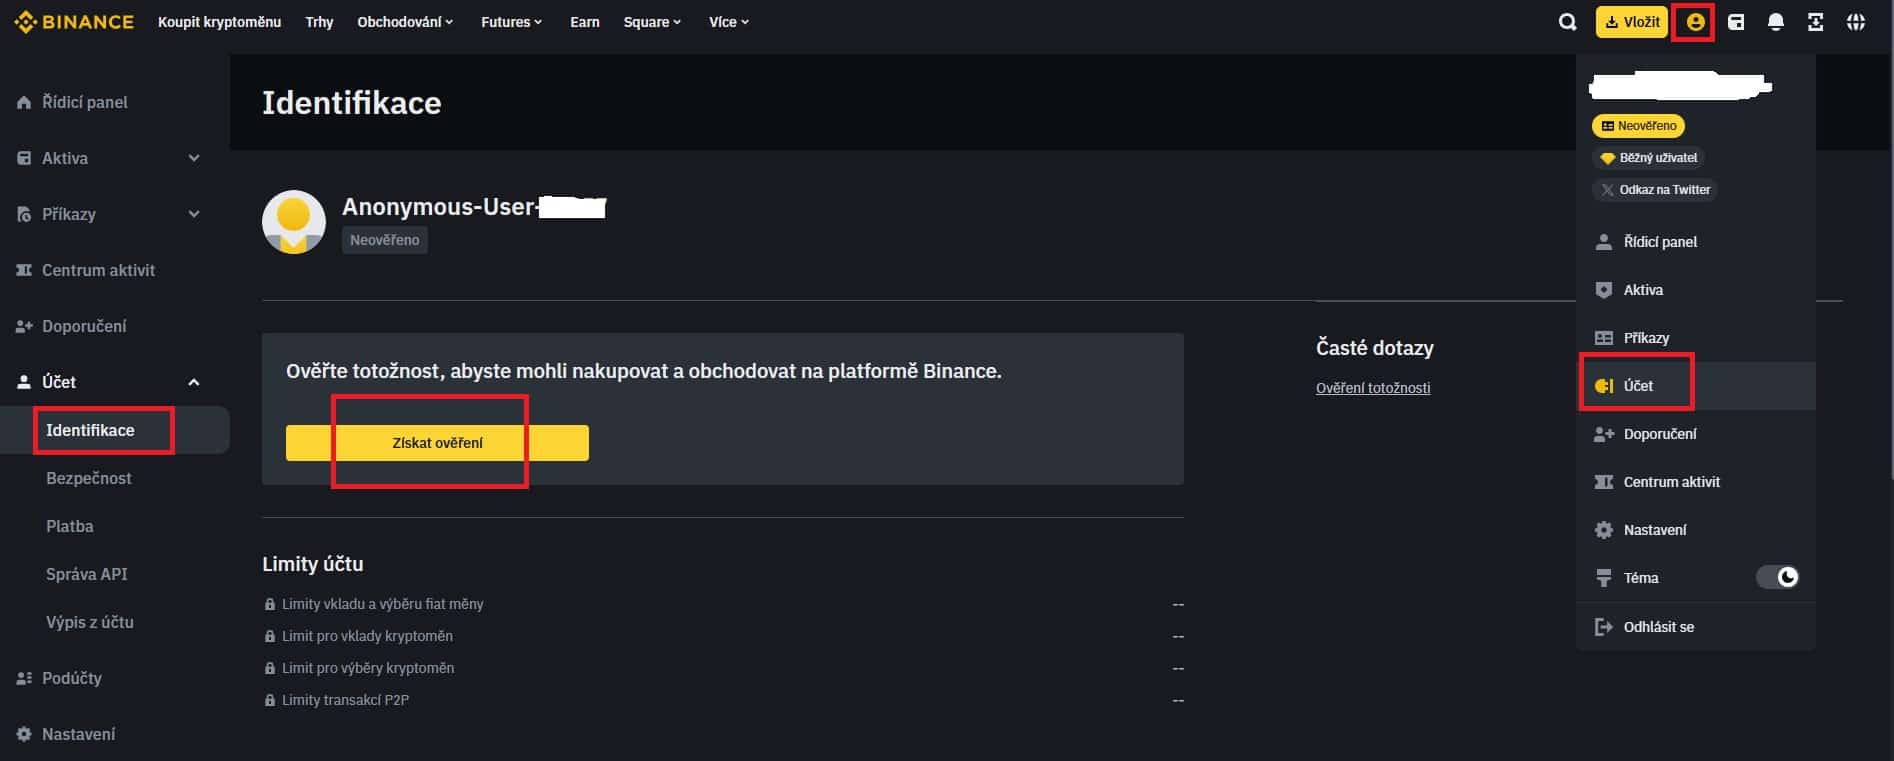Image resolution: width=1894 pixels, height=761 pixels.
Task: Click Odhlásit se to log out
Action: pos(1696,627)
